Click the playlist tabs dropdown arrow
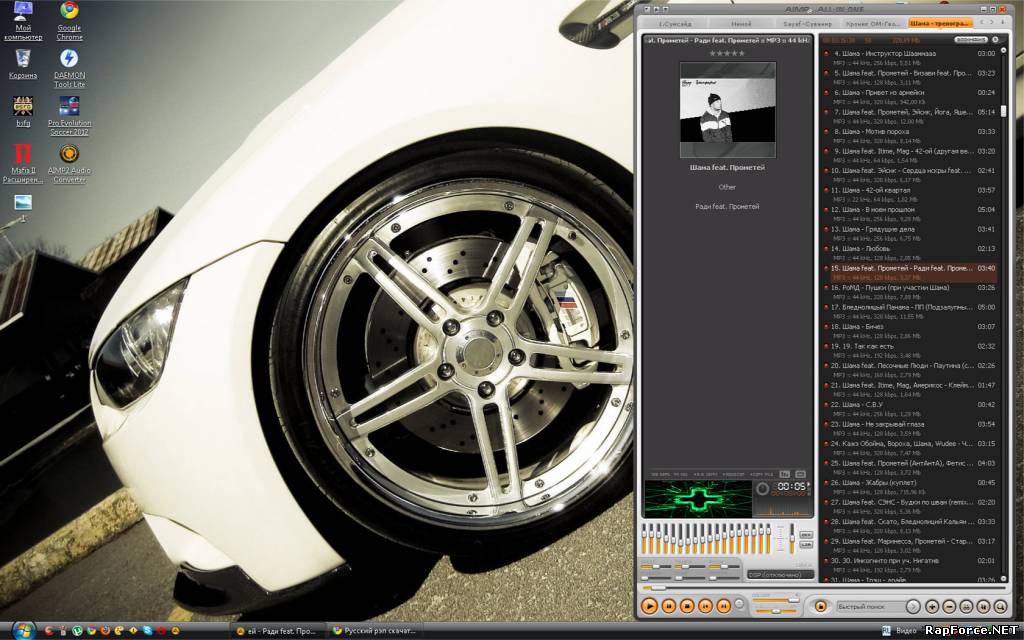The height and width of the screenshot is (640, 1024). pyautogui.click(x=1002, y=23)
